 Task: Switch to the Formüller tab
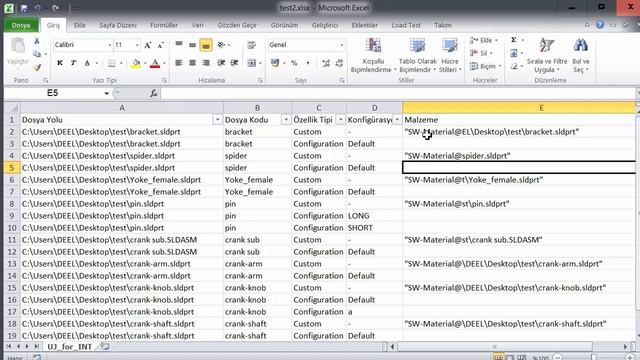(x=164, y=25)
